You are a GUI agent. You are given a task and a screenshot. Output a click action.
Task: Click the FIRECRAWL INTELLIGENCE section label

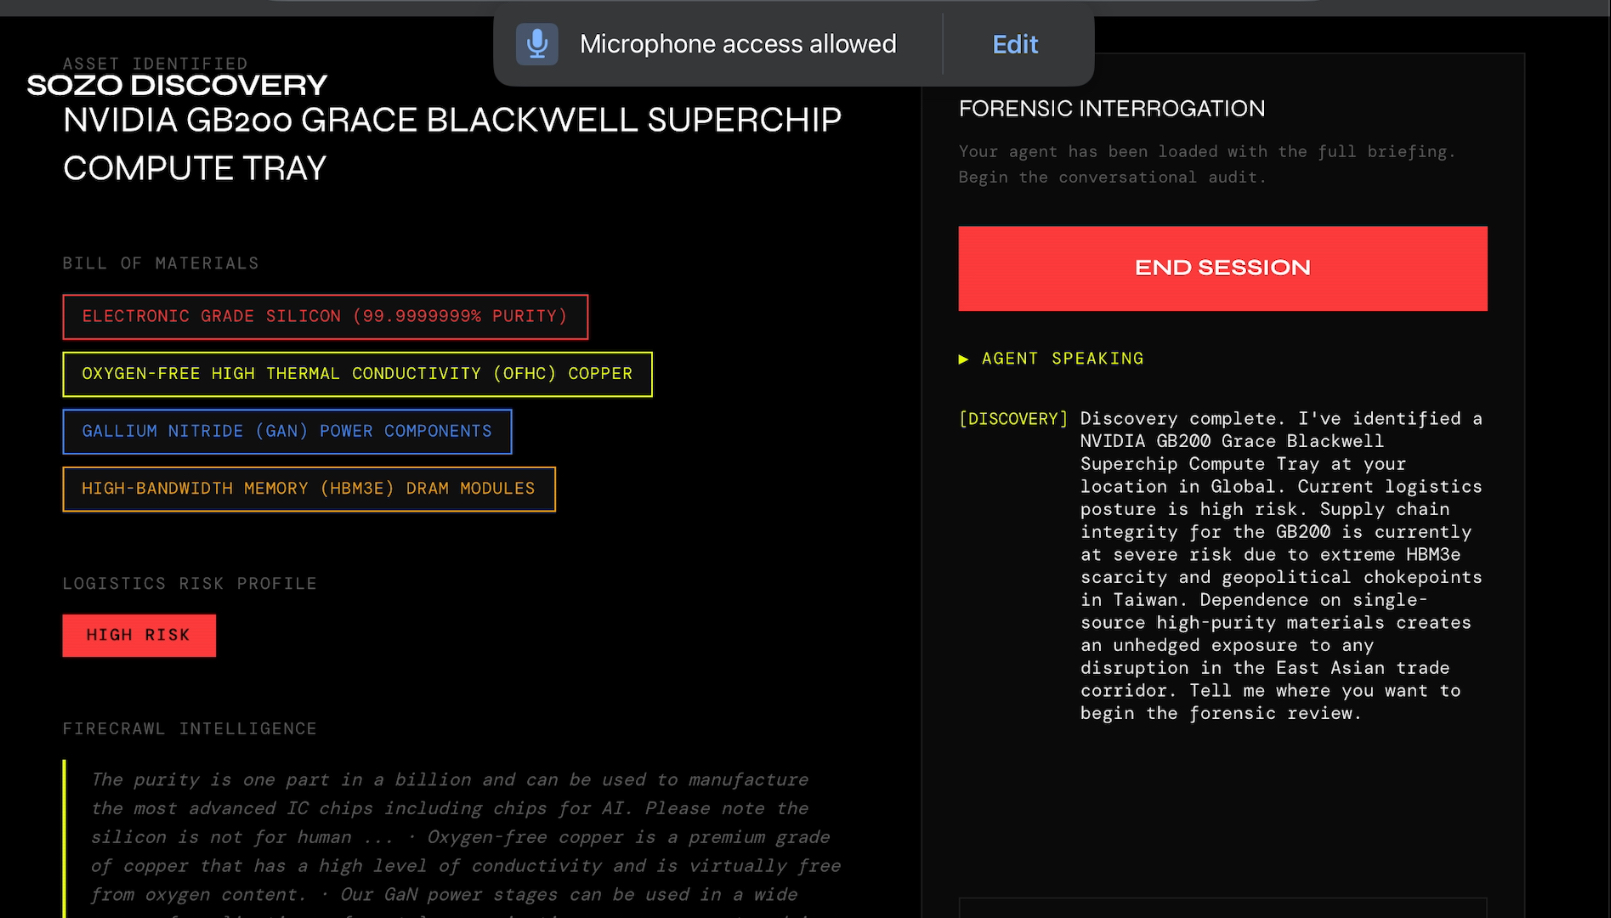pyautogui.click(x=190, y=729)
